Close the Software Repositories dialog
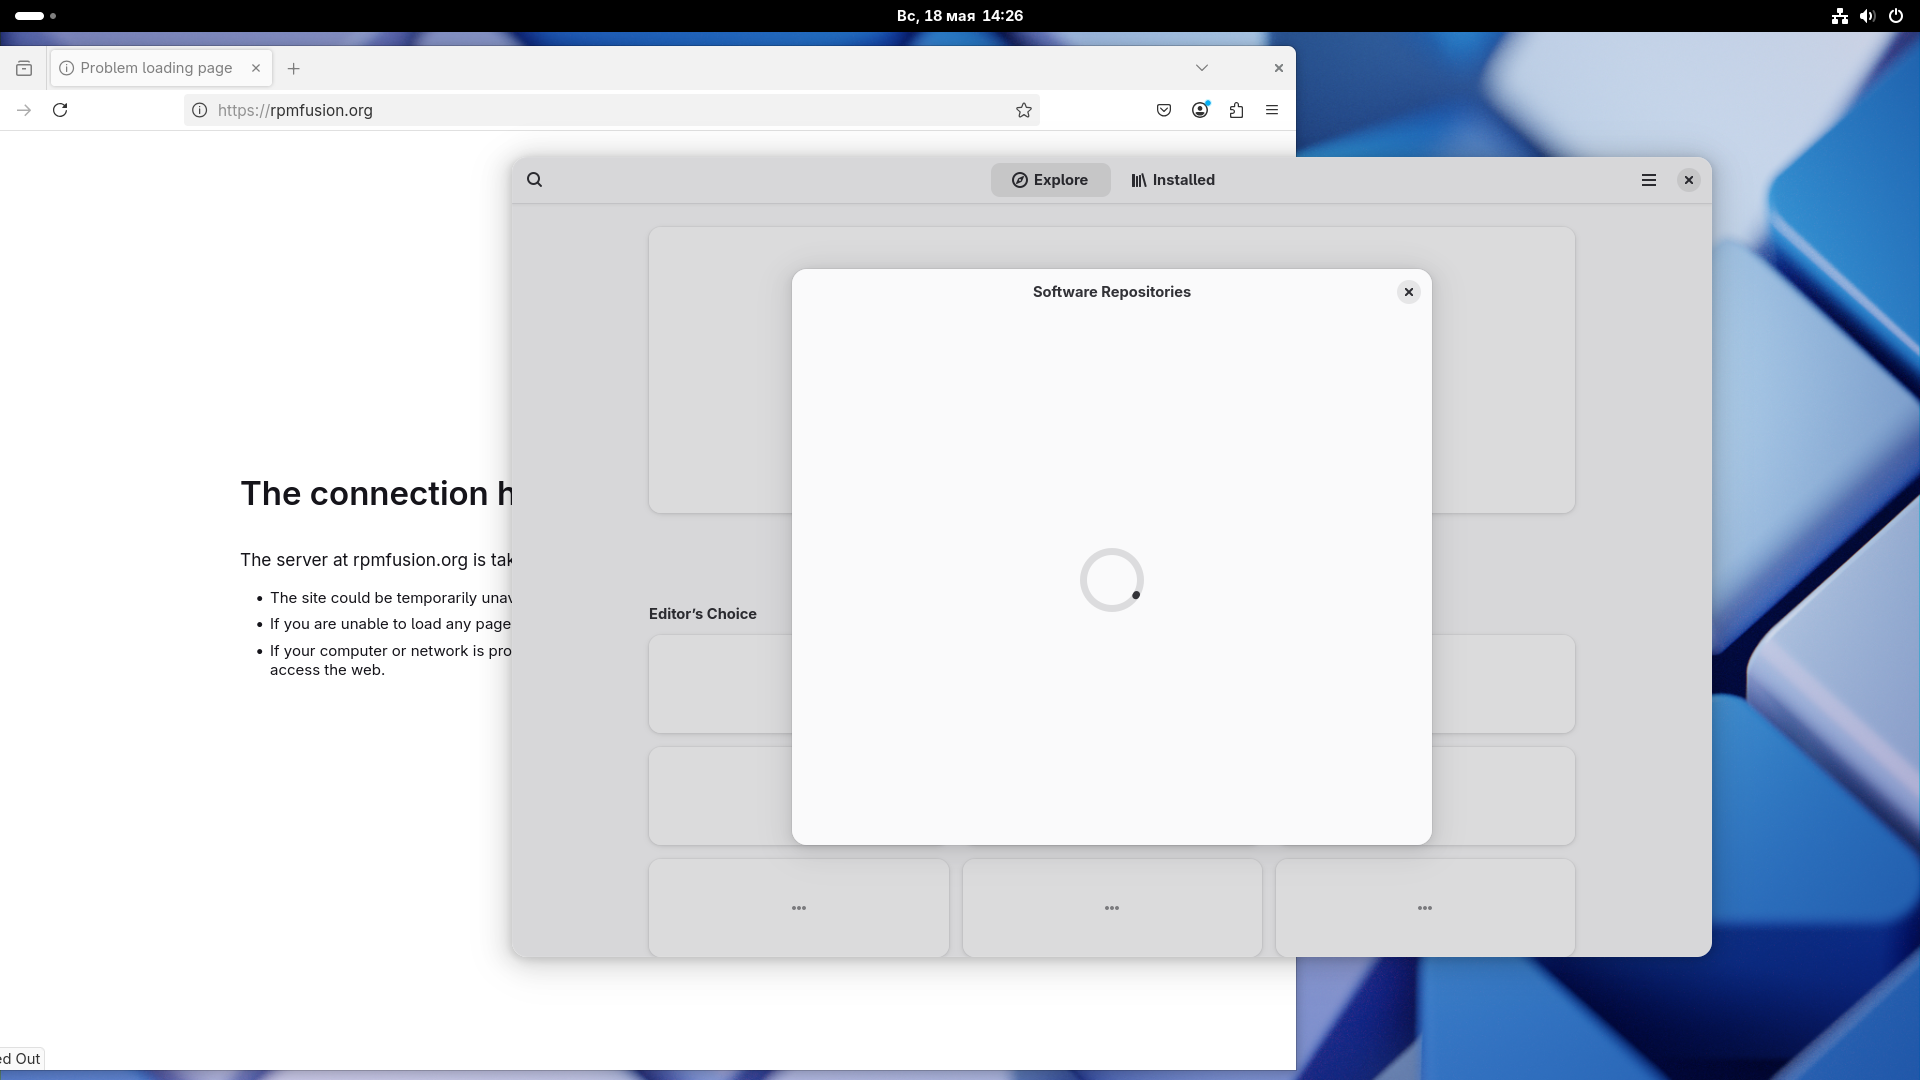 pos(1409,292)
